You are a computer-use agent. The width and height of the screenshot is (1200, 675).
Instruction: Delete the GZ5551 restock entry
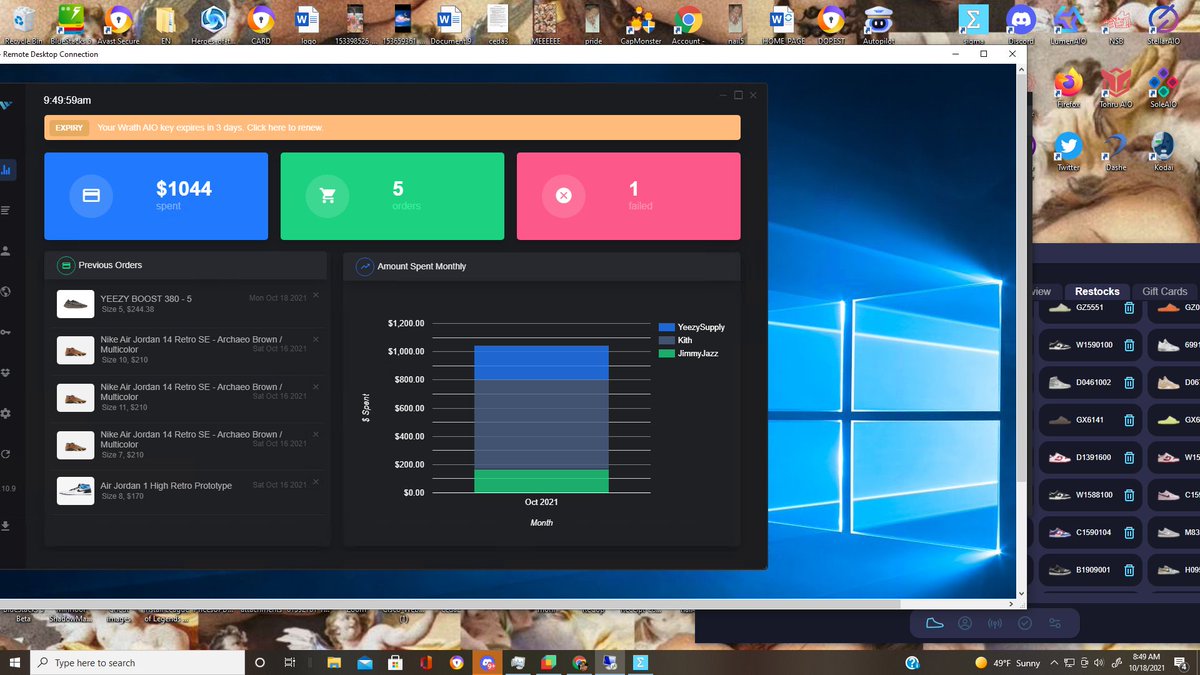tap(1129, 309)
